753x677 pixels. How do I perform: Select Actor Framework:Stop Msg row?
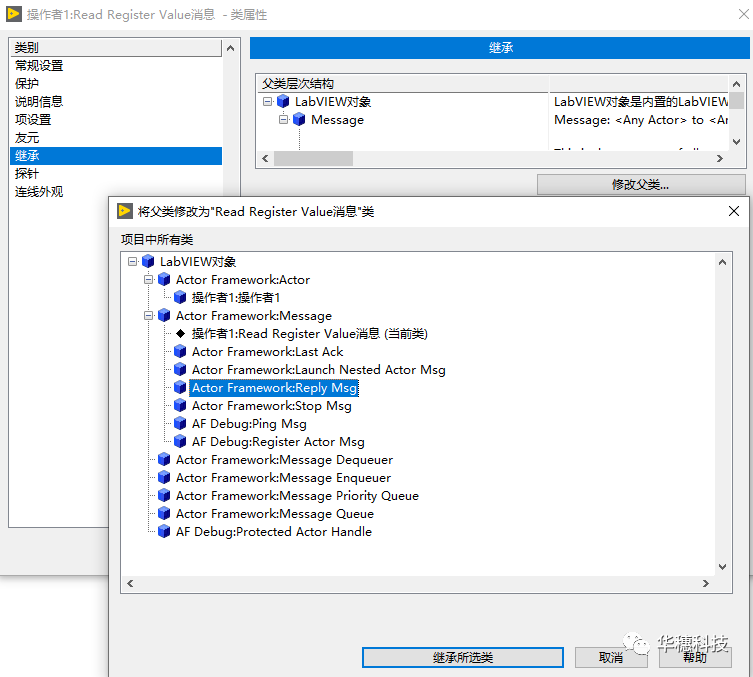tap(272, 406)
